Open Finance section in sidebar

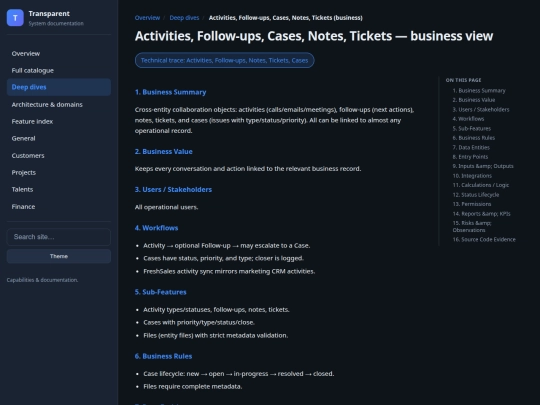pos(59,206)
